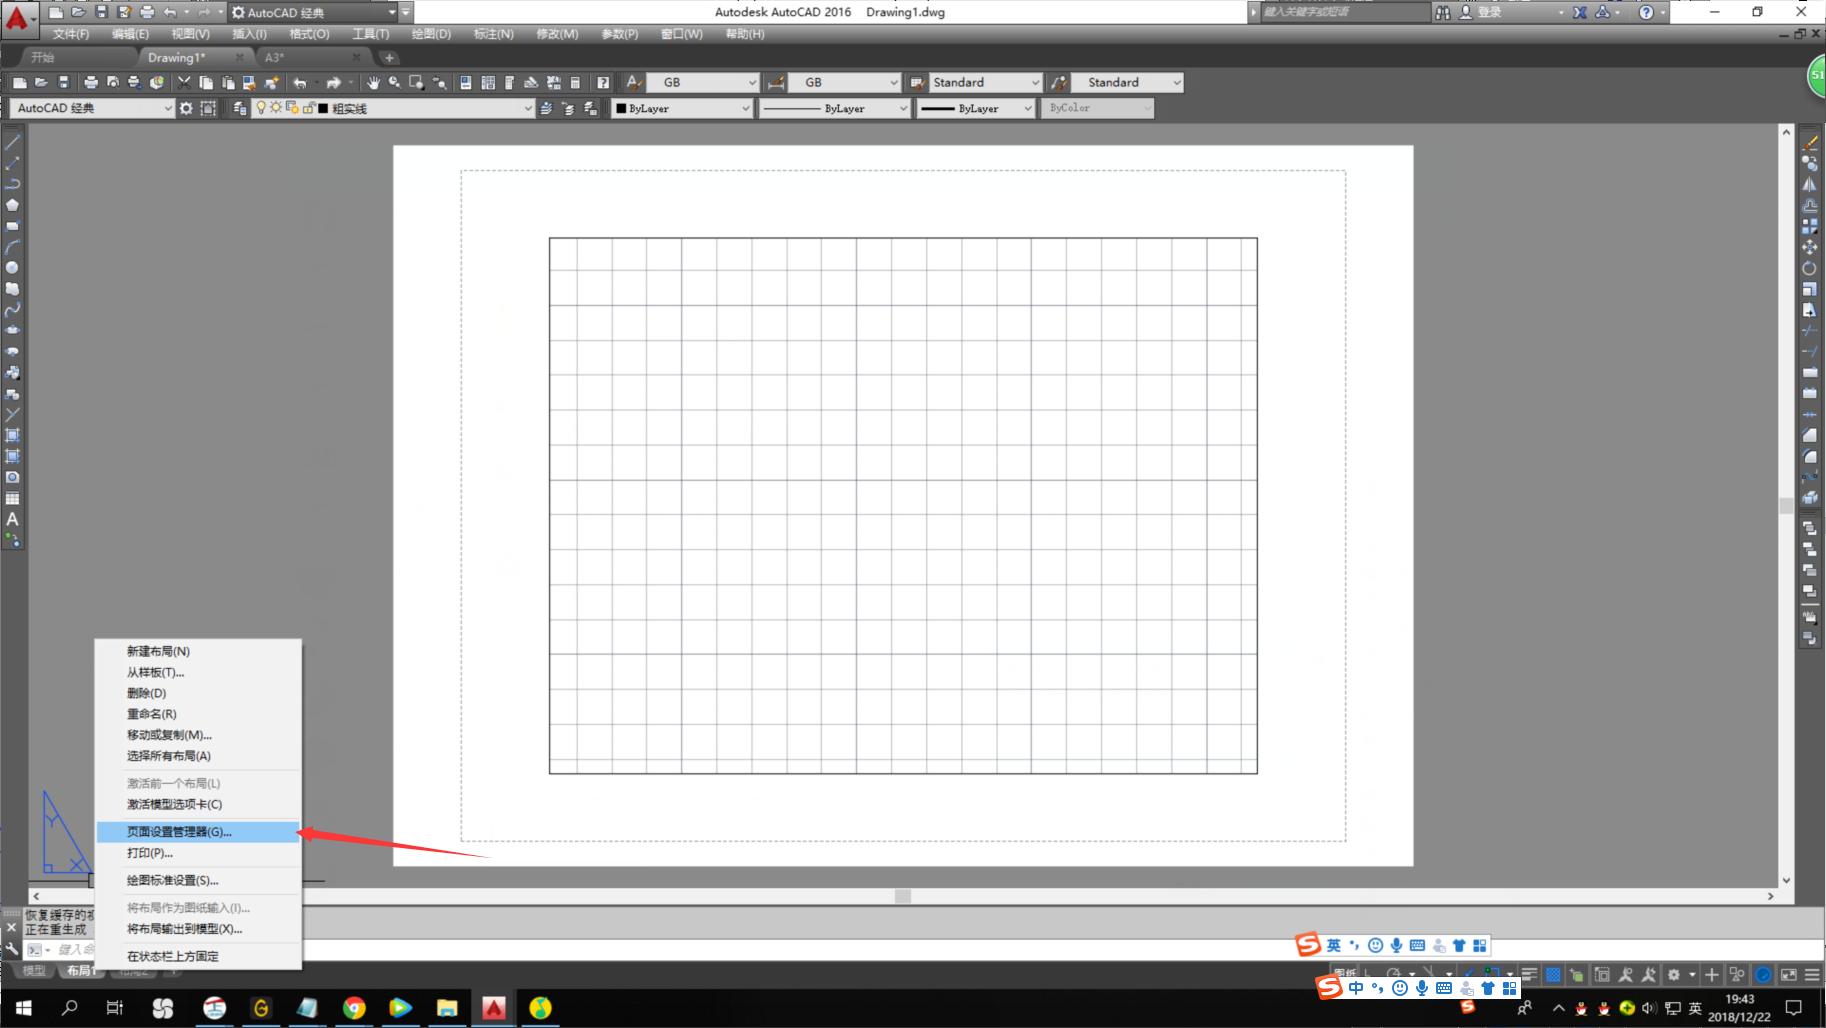This screenshot has height=1028, width=1826.
Task: Click the layer color swatch
Action: coord(323,108)
